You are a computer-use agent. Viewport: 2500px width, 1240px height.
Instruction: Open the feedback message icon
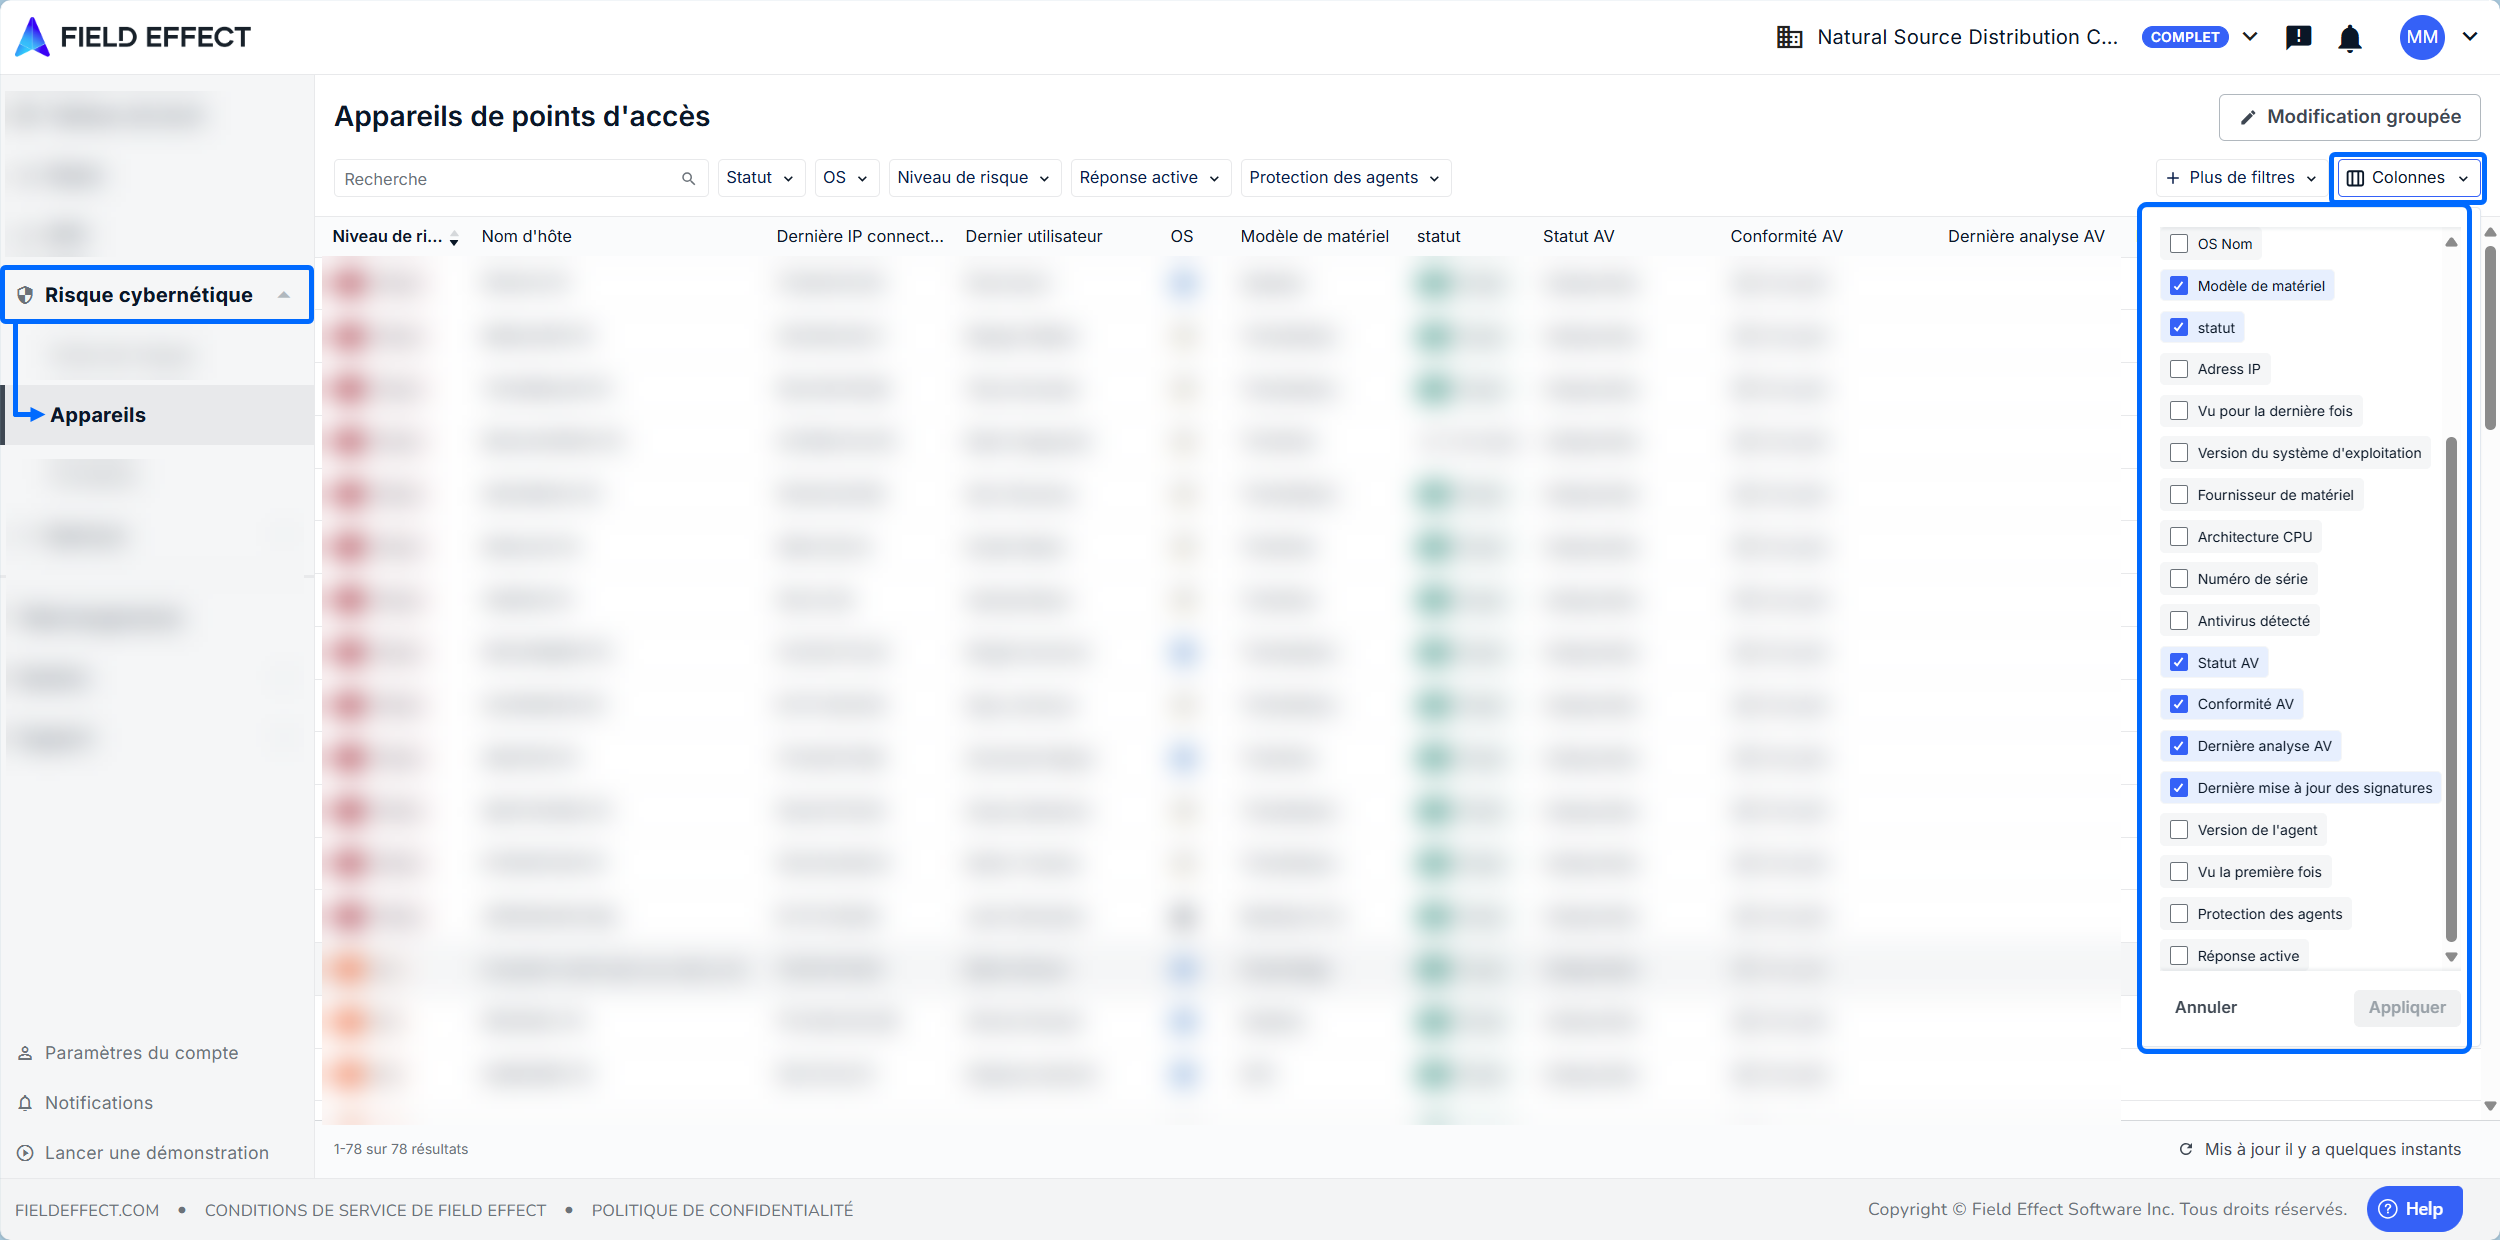pyautogui.click(x=2298, y=37)
